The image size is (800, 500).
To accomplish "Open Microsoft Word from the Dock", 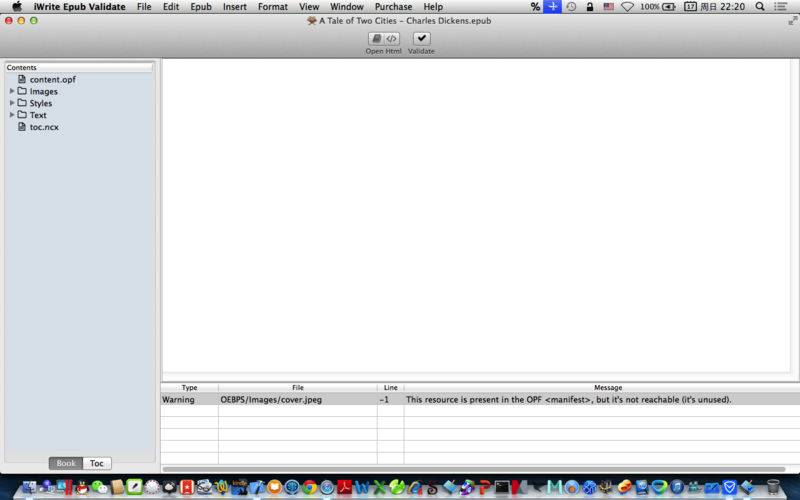I will point(362,487).
